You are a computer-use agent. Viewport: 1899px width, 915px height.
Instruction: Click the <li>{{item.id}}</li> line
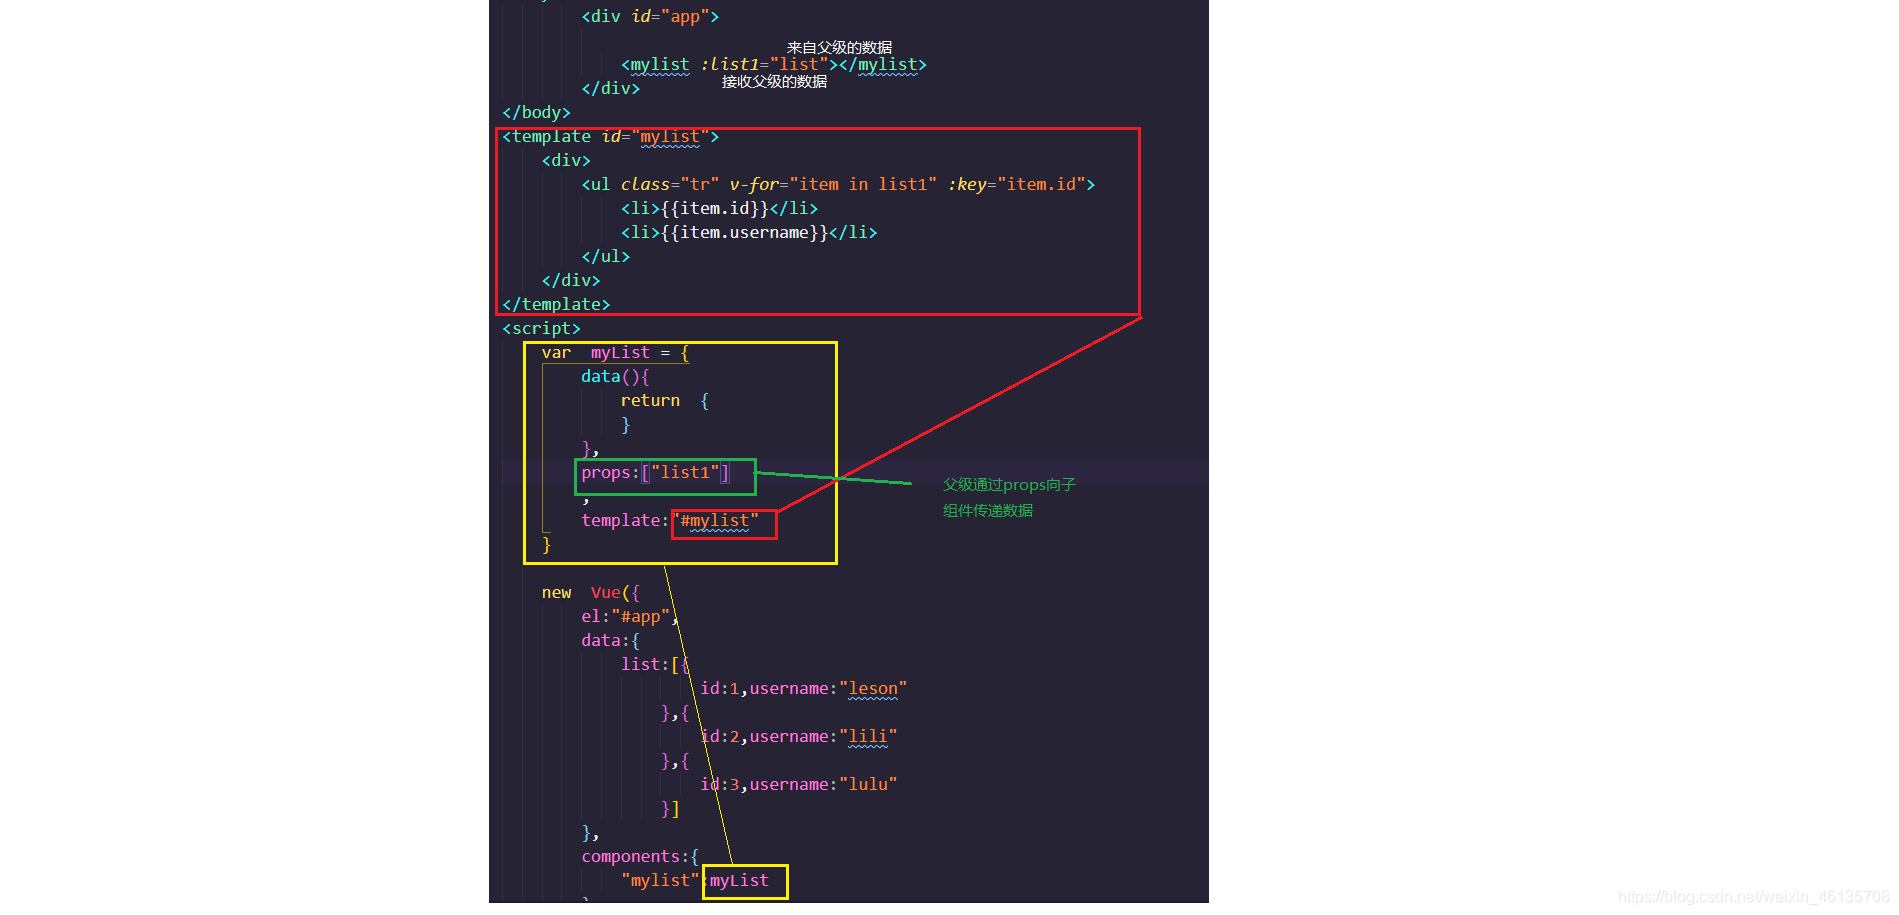pyautogui.click(x=719, y=209)
